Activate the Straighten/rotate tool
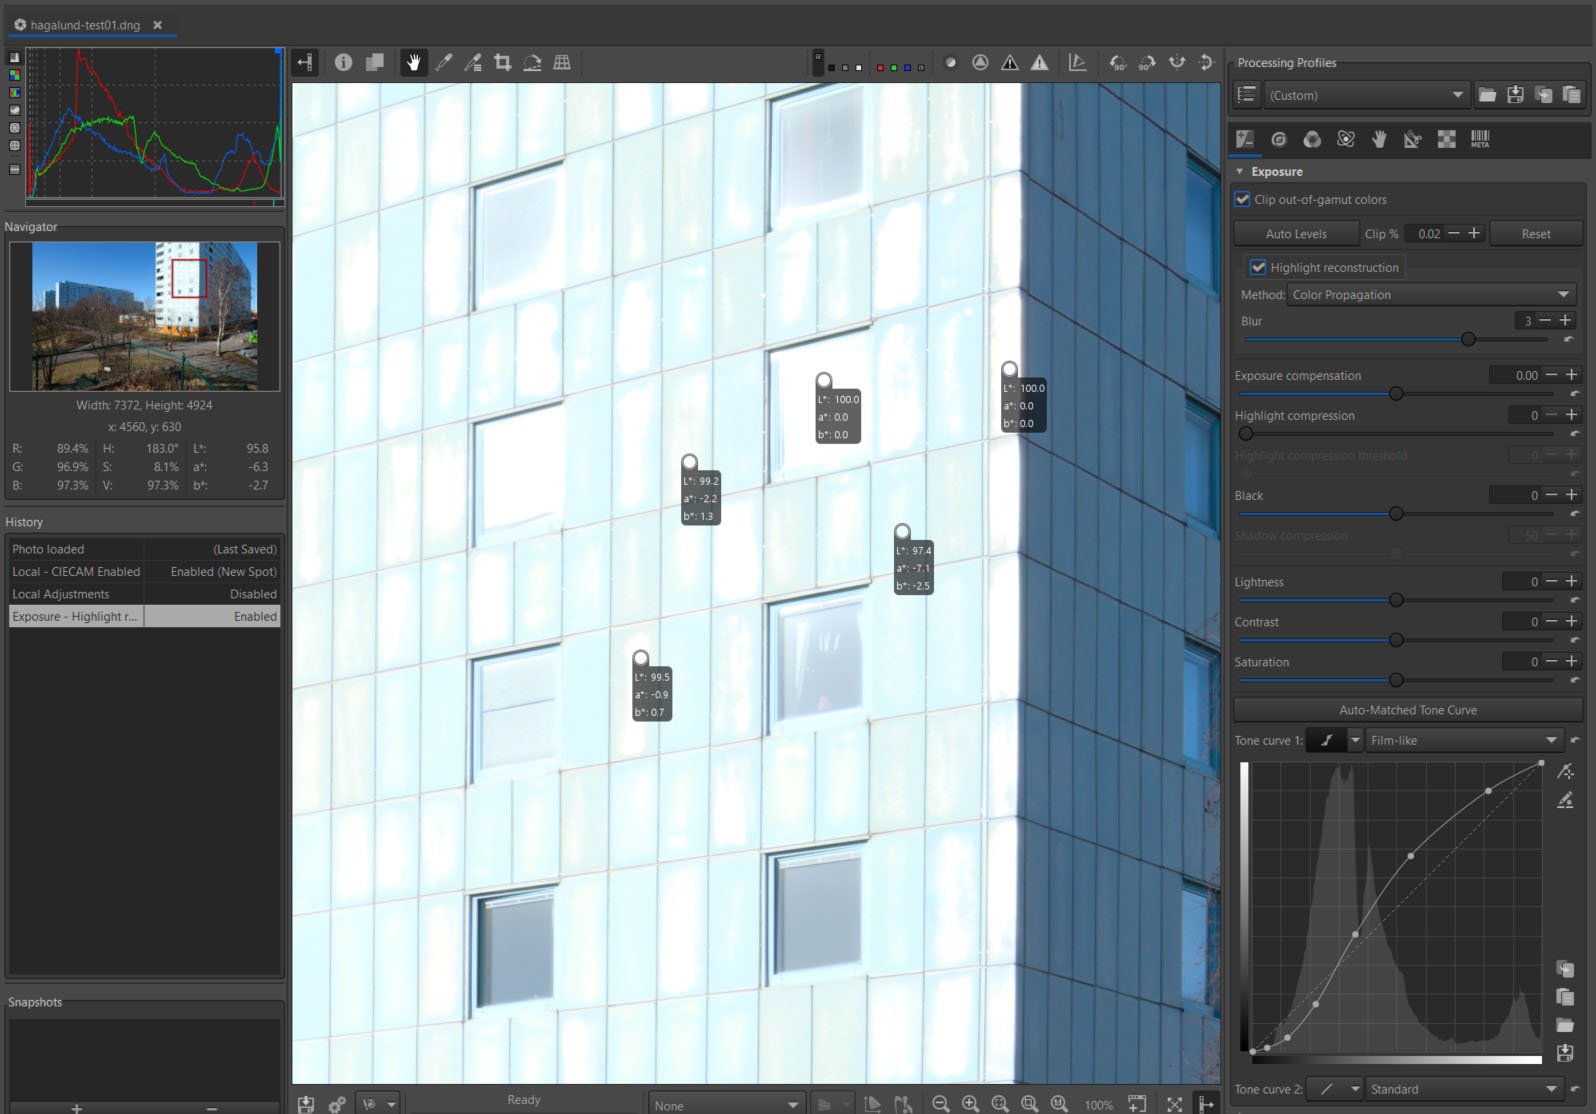1596x1114 pixels. tap(532, 63)
